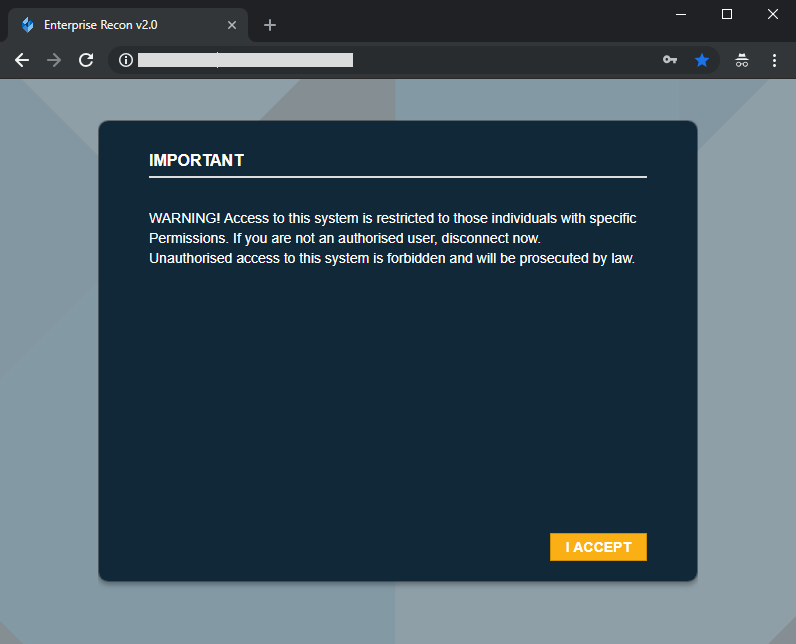Screen dimensions: 796x644
Task: Reload the Enterprise Recon page
Action: 86,60
